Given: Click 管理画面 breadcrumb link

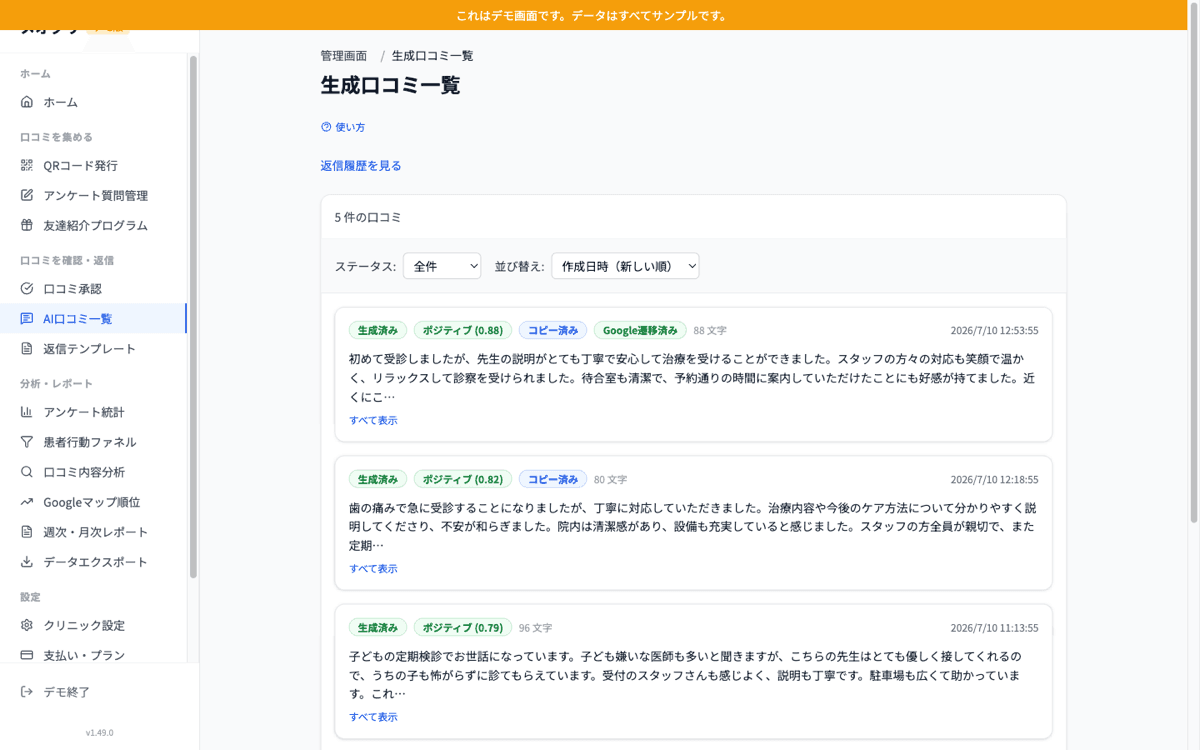Looking at the screenshot, I should click(344, 56).
